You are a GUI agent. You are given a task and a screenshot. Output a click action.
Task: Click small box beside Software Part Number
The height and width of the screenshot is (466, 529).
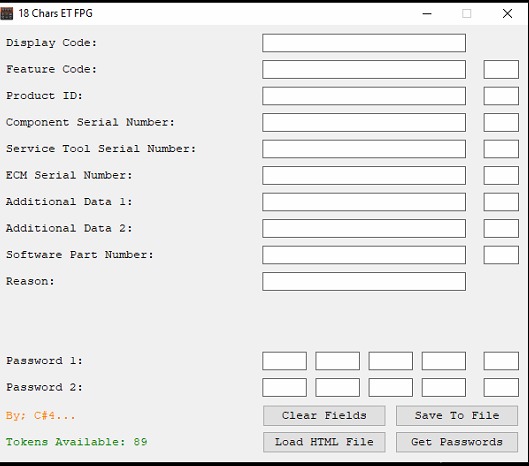[501, 255]
